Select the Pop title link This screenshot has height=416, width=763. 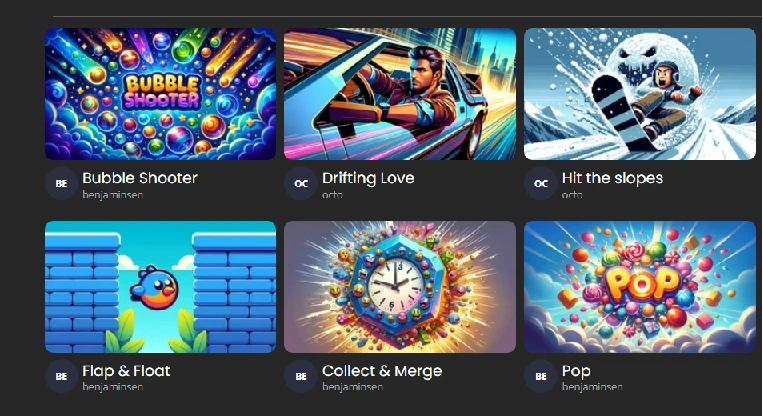click(x=576, y=371)
